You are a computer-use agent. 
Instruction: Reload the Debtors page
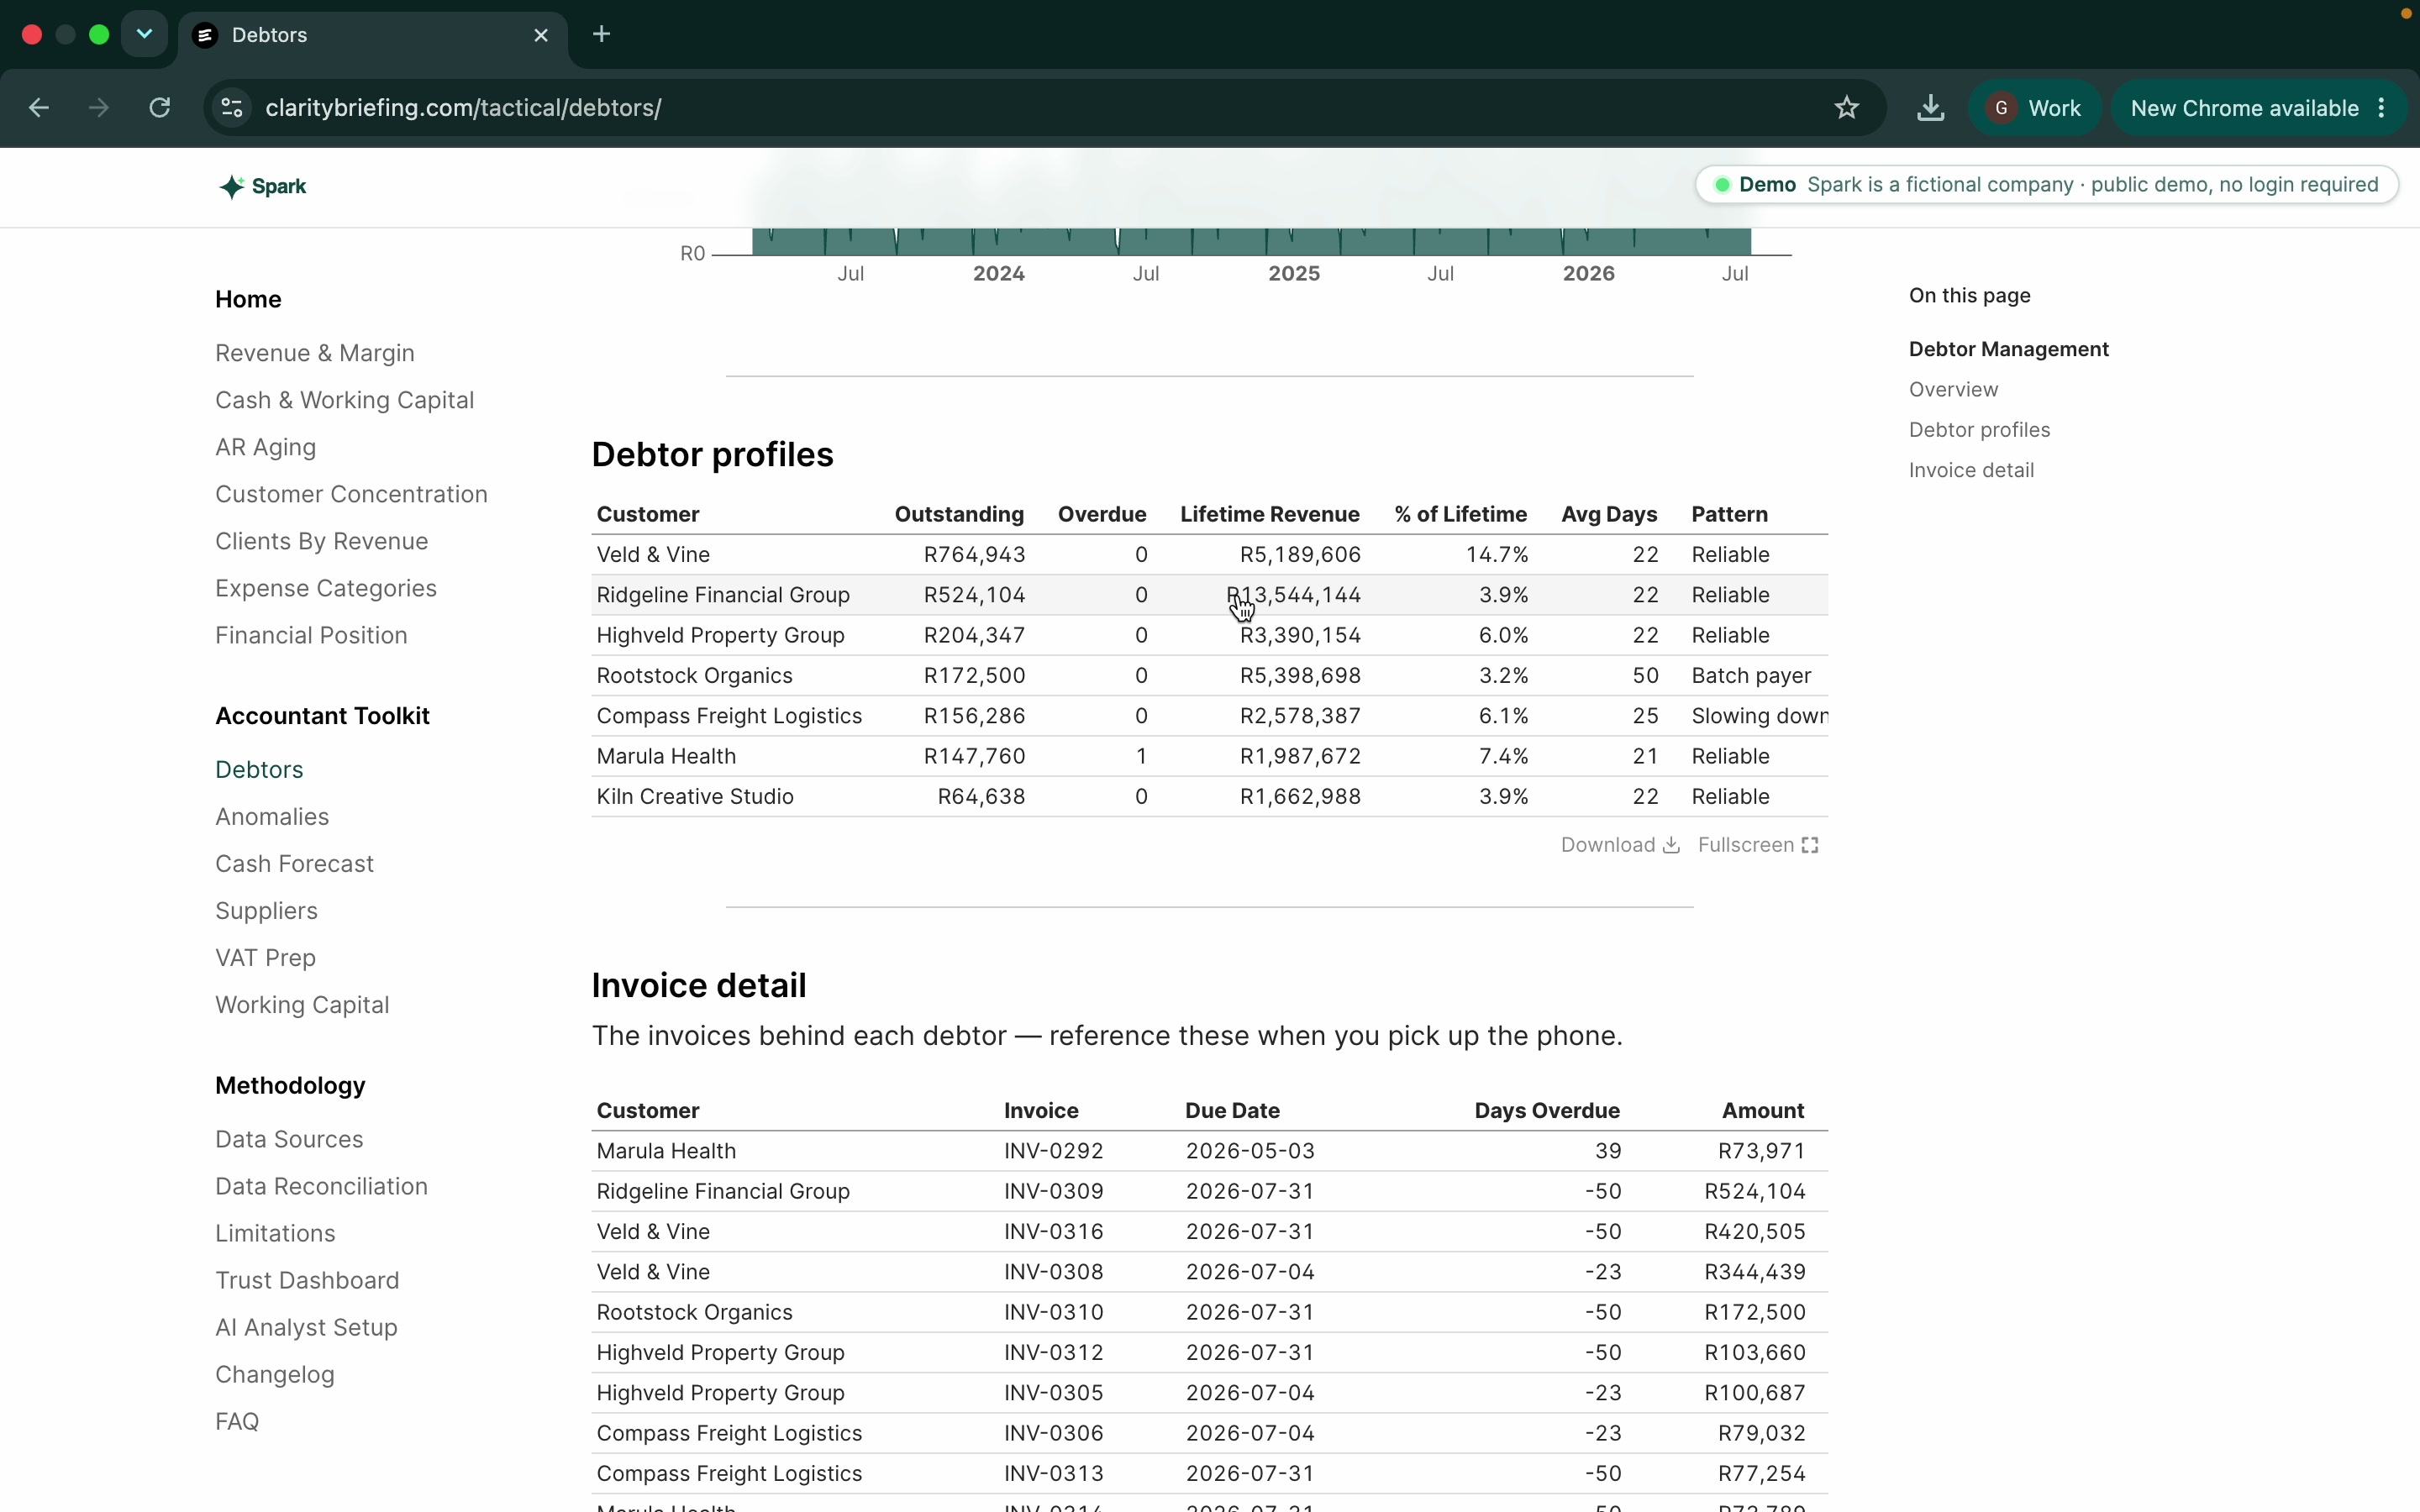coord(160,108)
